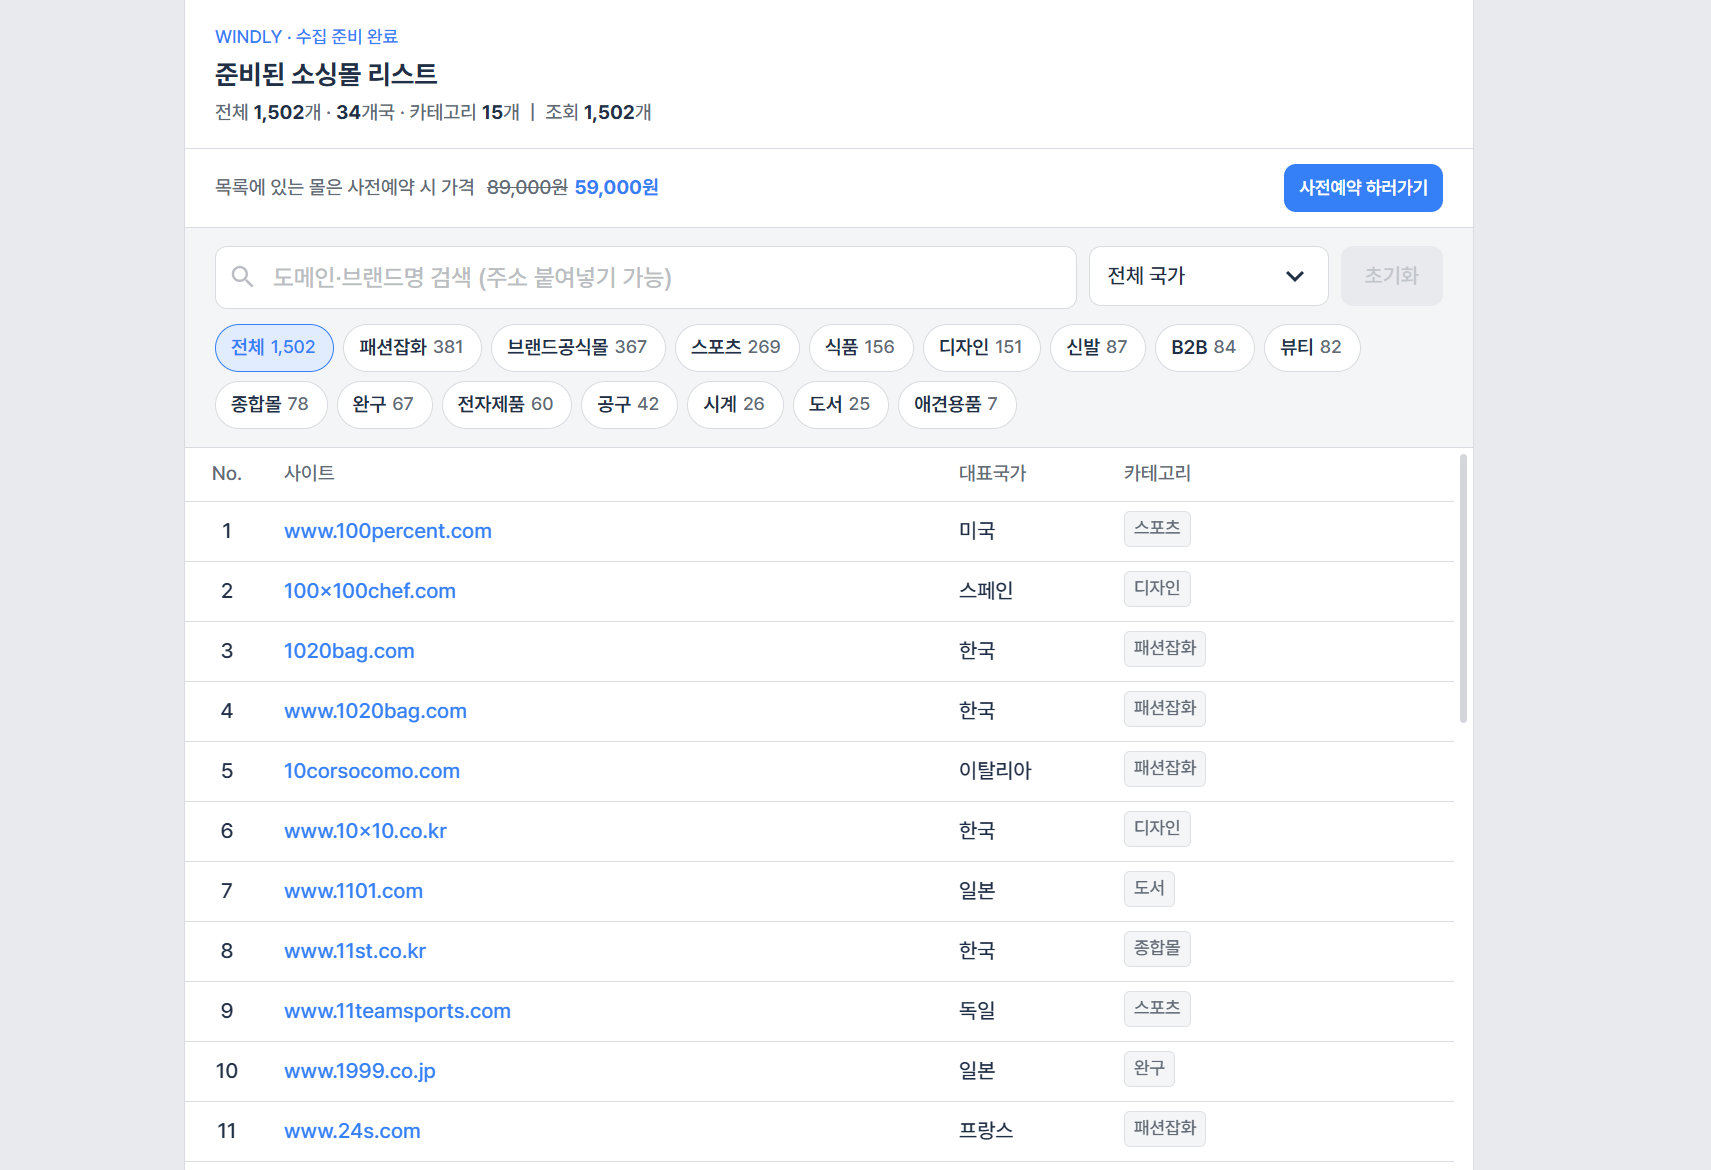Click the 스포츠 tag in the www.100percent.com row
Image resolution: width=1711 pixels, height=1170 pixels.
tap(1157, 528)
